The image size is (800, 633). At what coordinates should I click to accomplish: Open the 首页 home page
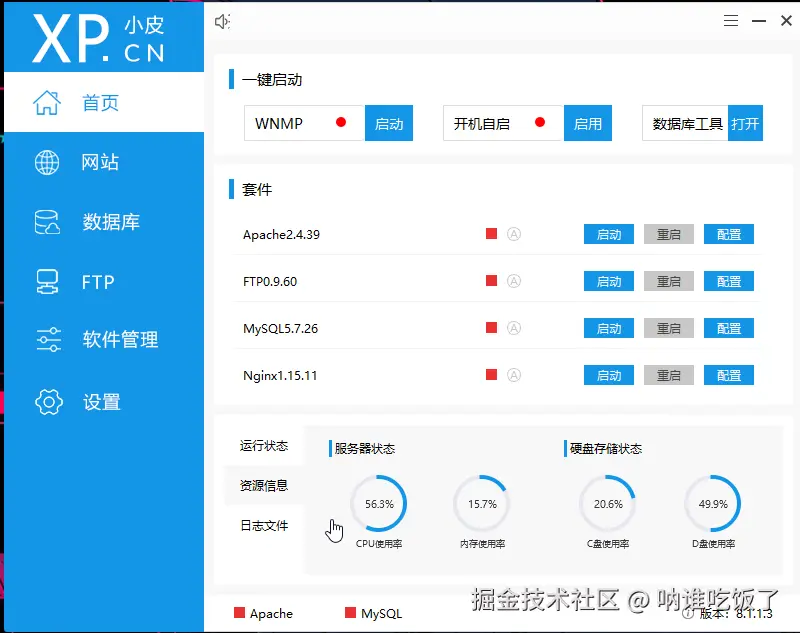(104, 102)
